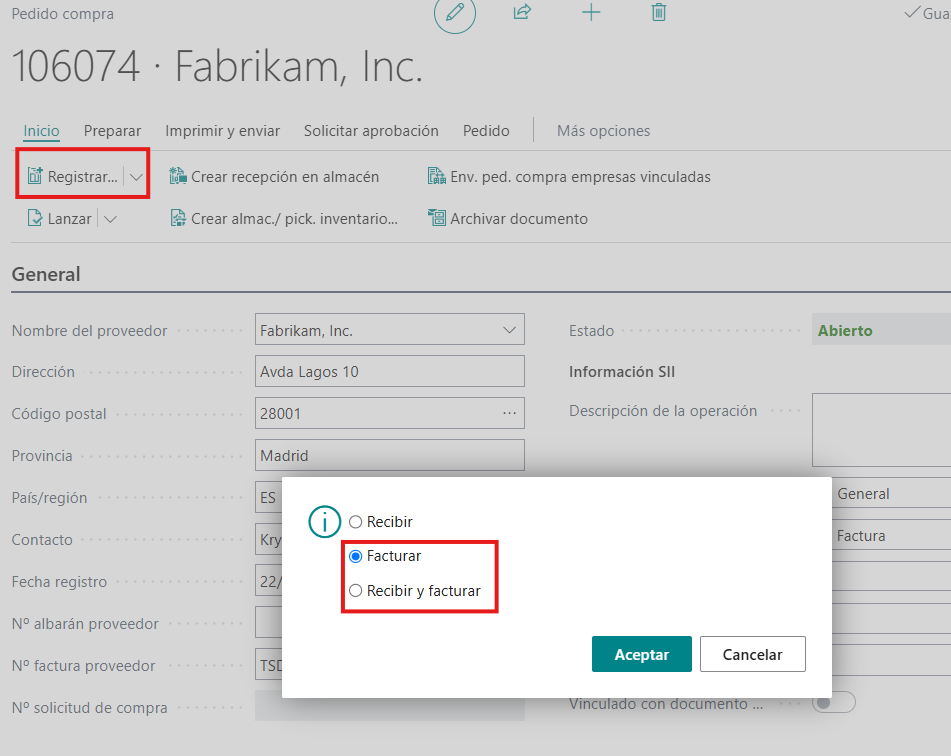The width and height of the screenshot is (951, 756).
Task: Expand the Lanzar dropdown arrow
Action: (110, 218)
